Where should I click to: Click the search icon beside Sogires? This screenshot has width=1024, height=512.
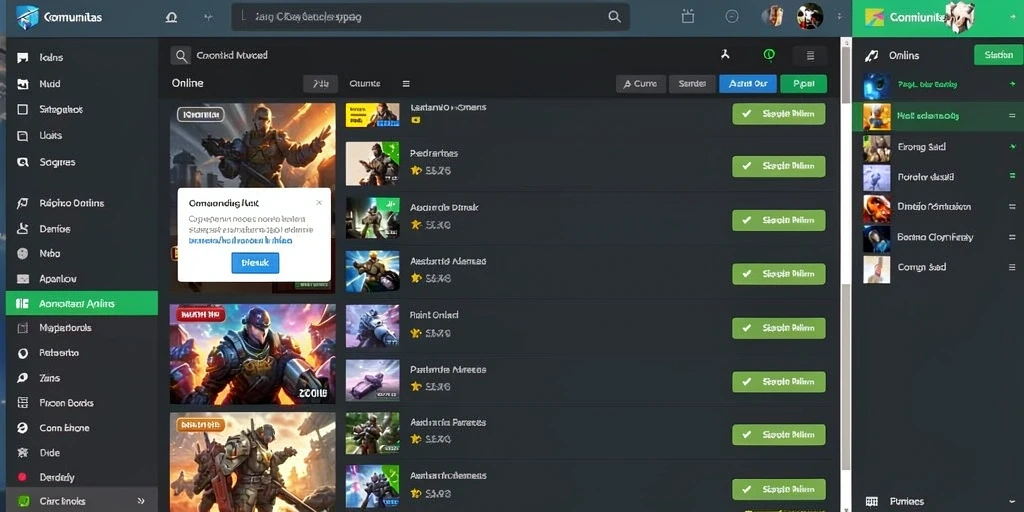[23, 162]
